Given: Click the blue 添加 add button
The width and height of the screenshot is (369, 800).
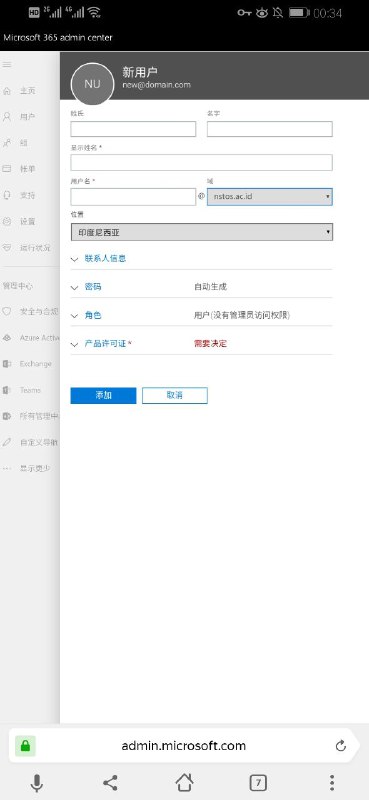Looking at the screenshot, I should tap(103, 395).
